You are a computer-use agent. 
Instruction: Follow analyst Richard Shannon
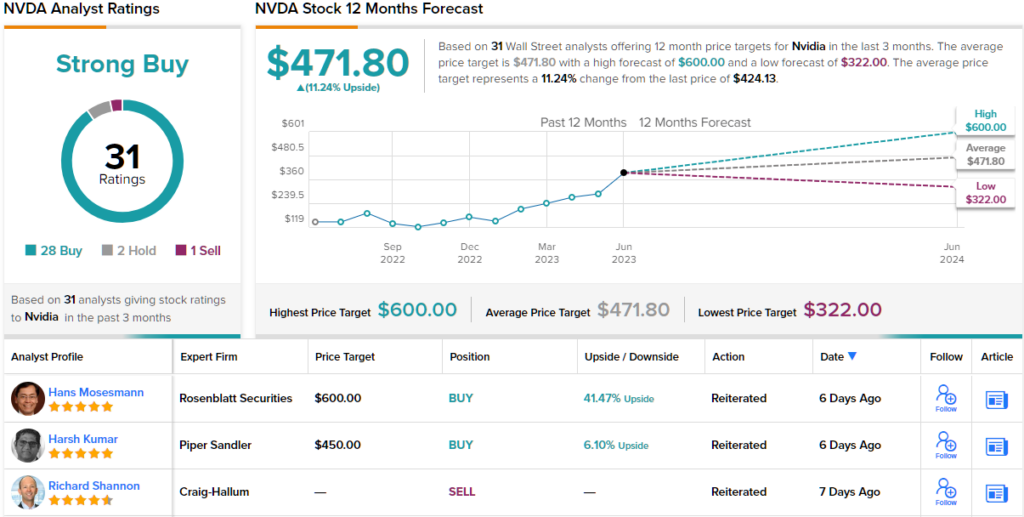click(945, 491)
